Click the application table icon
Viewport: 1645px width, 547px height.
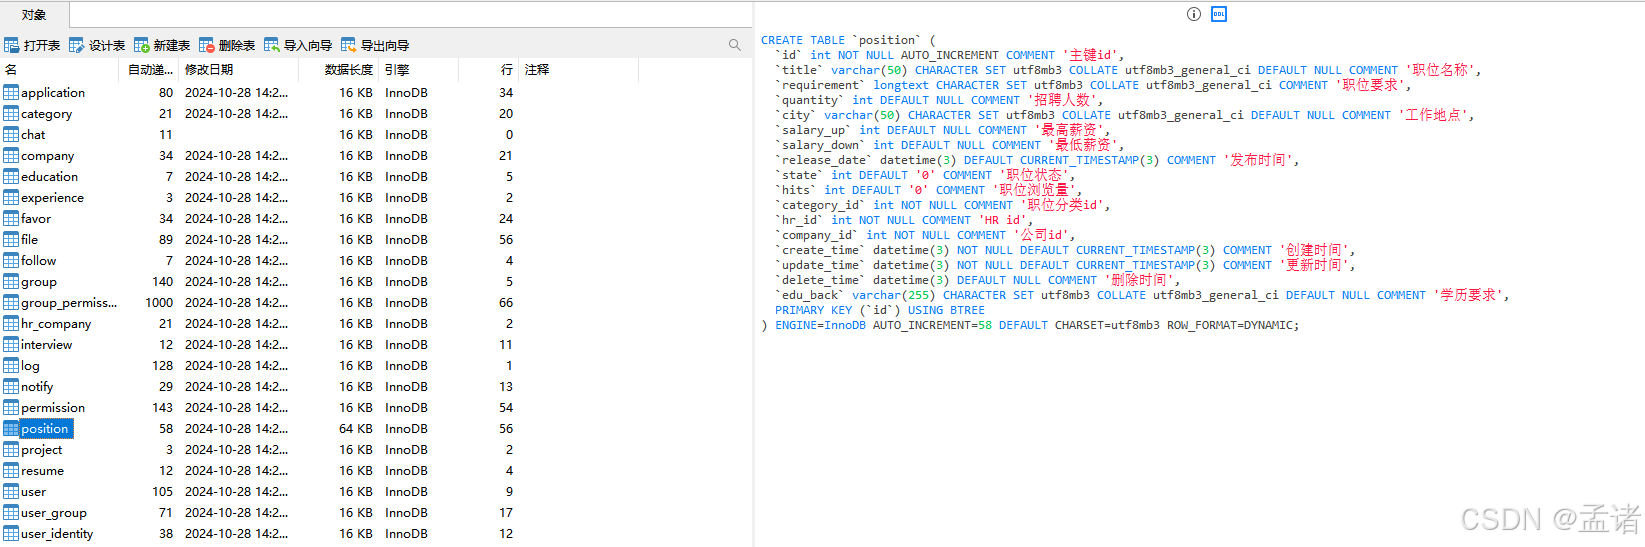11,92
